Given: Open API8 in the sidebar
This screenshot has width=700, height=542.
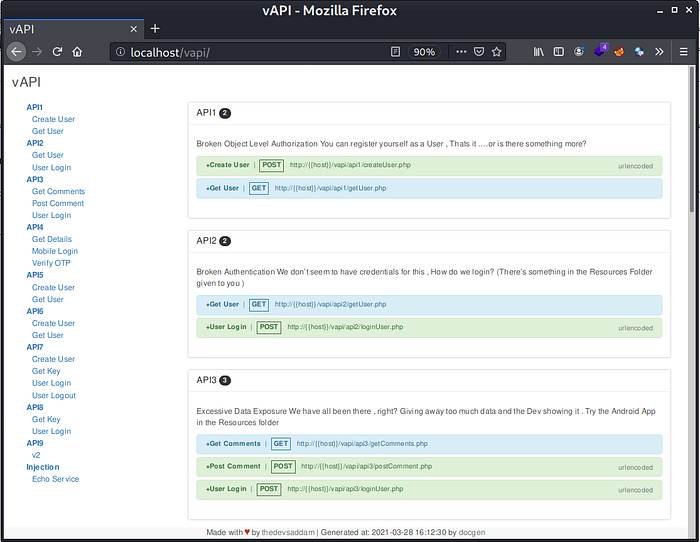Looking at the screenshot, I should click(35, 407).
